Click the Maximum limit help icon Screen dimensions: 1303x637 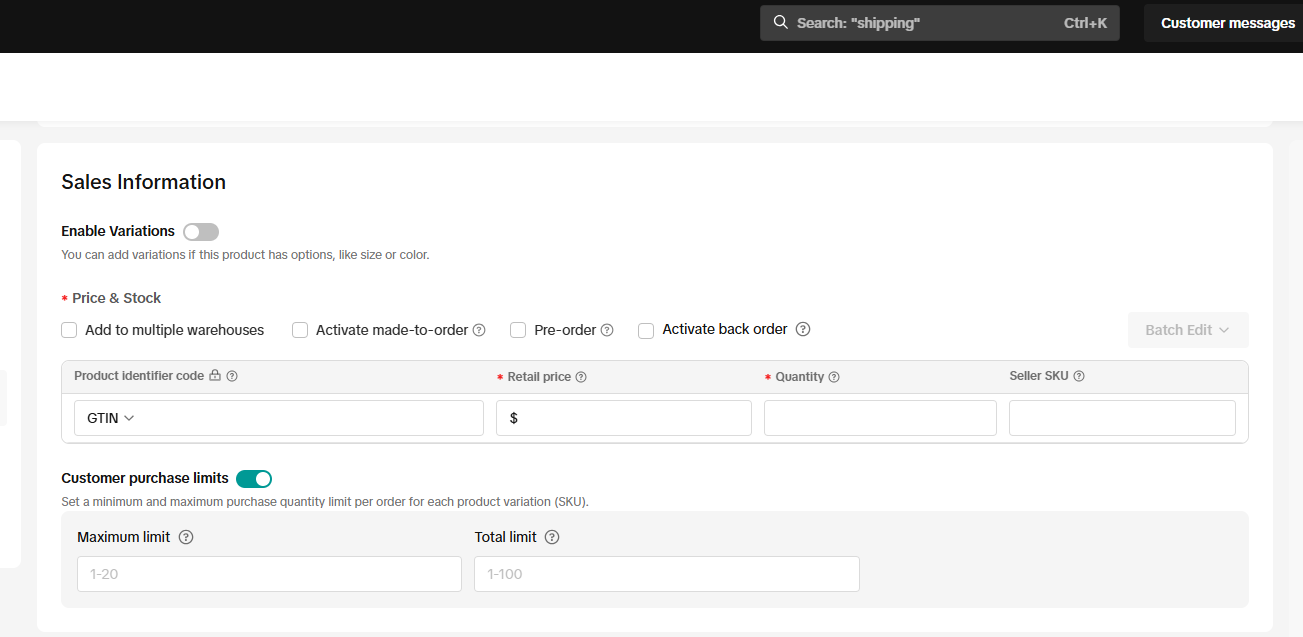185,537
